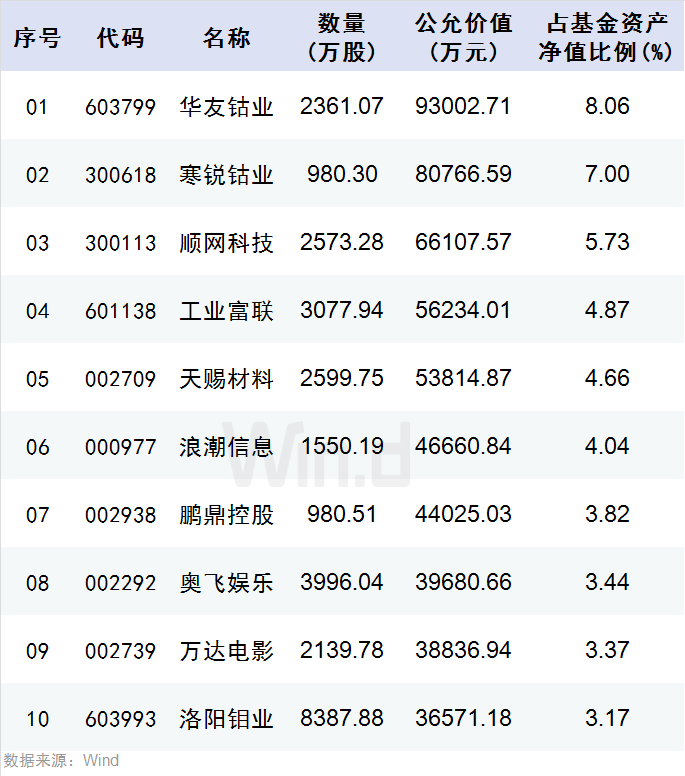Screen dimensions: 685x776
Task: Click row number 10
Action: pos(37,719)
